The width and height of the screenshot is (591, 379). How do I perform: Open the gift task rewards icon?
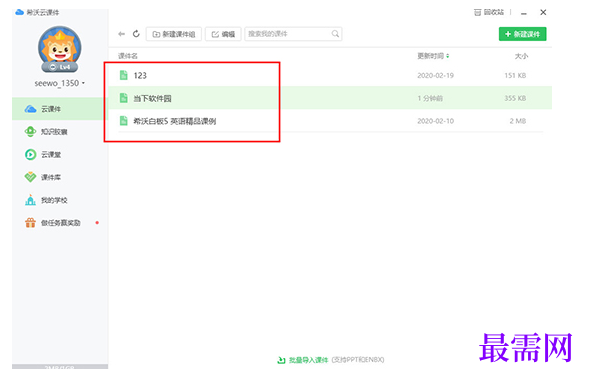point(31,223)
